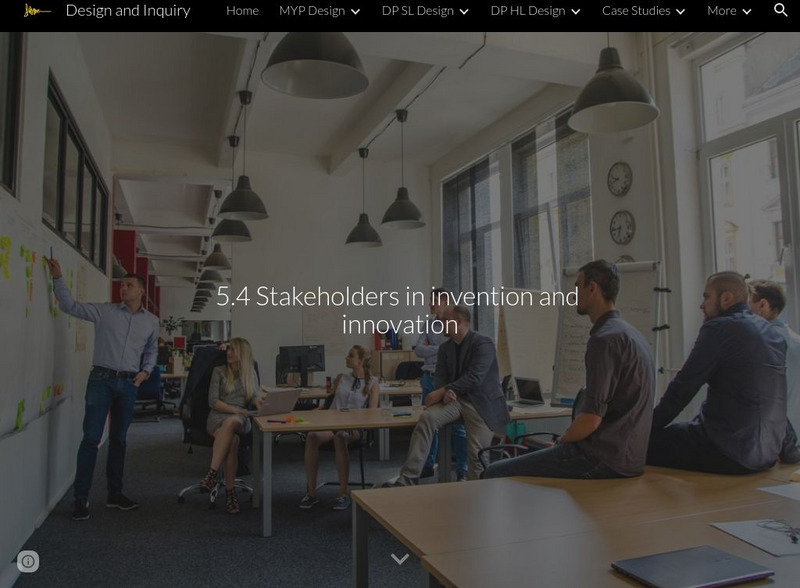800x588 pixels.
Task: Click the yellow site logo icon
Action: click(37, 11)
